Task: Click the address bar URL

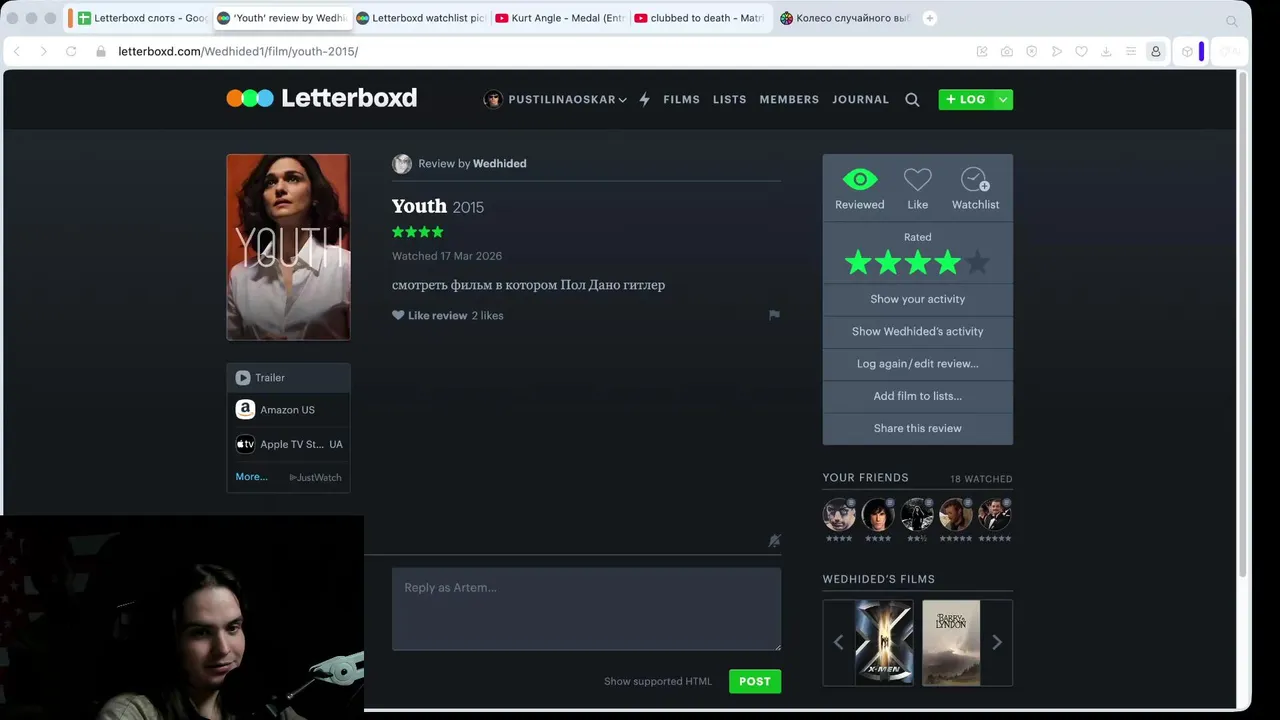Action: pos(238,51)
